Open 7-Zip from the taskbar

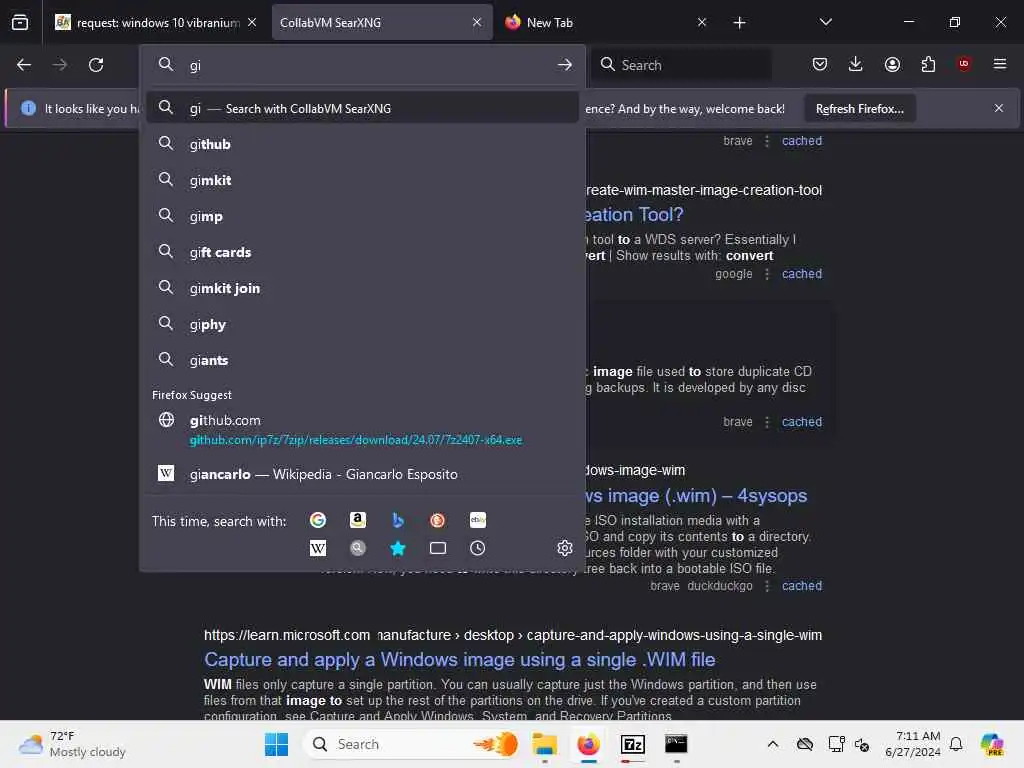tap(632, 744)
